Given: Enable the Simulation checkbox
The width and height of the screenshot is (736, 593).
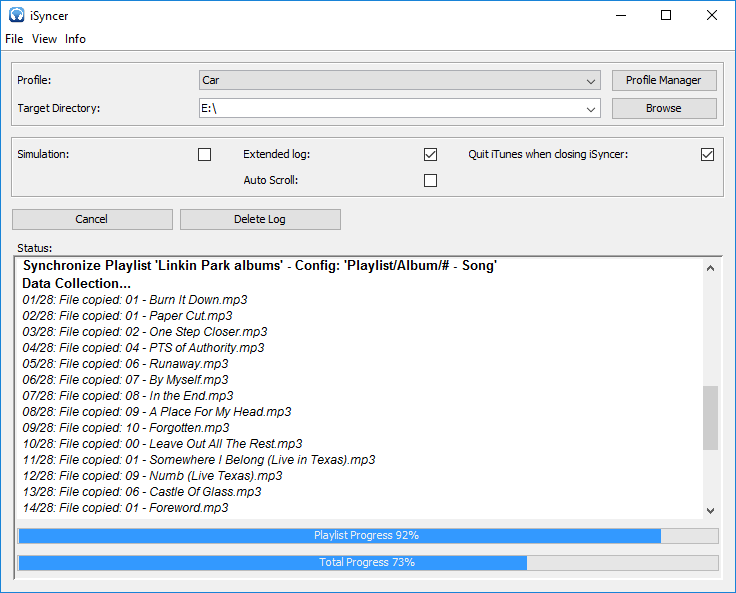Looking at the screenshot, I should pos(205,154).
